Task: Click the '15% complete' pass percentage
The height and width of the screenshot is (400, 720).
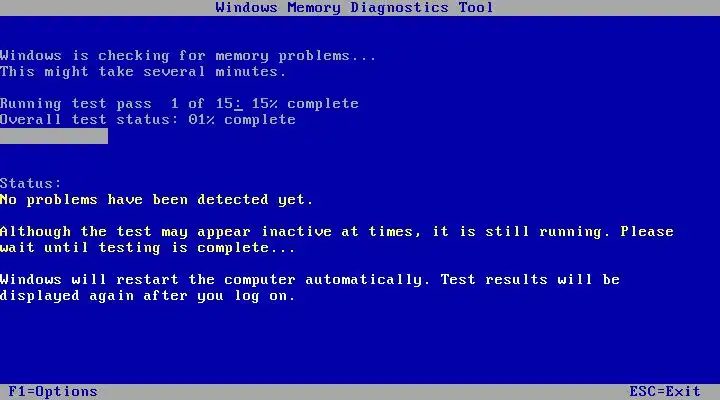Action: (305, 104)
